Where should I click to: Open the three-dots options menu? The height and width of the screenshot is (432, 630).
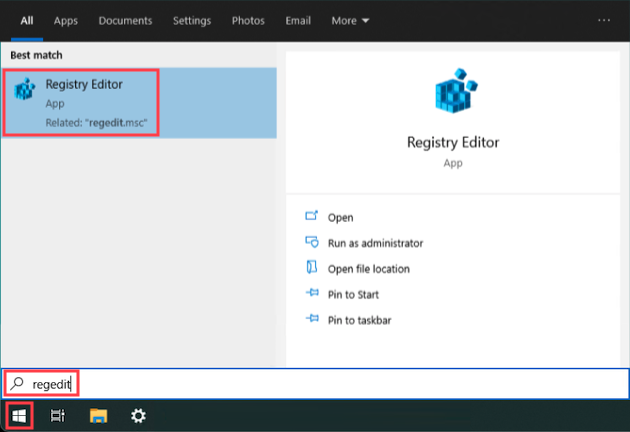point(603,20)
